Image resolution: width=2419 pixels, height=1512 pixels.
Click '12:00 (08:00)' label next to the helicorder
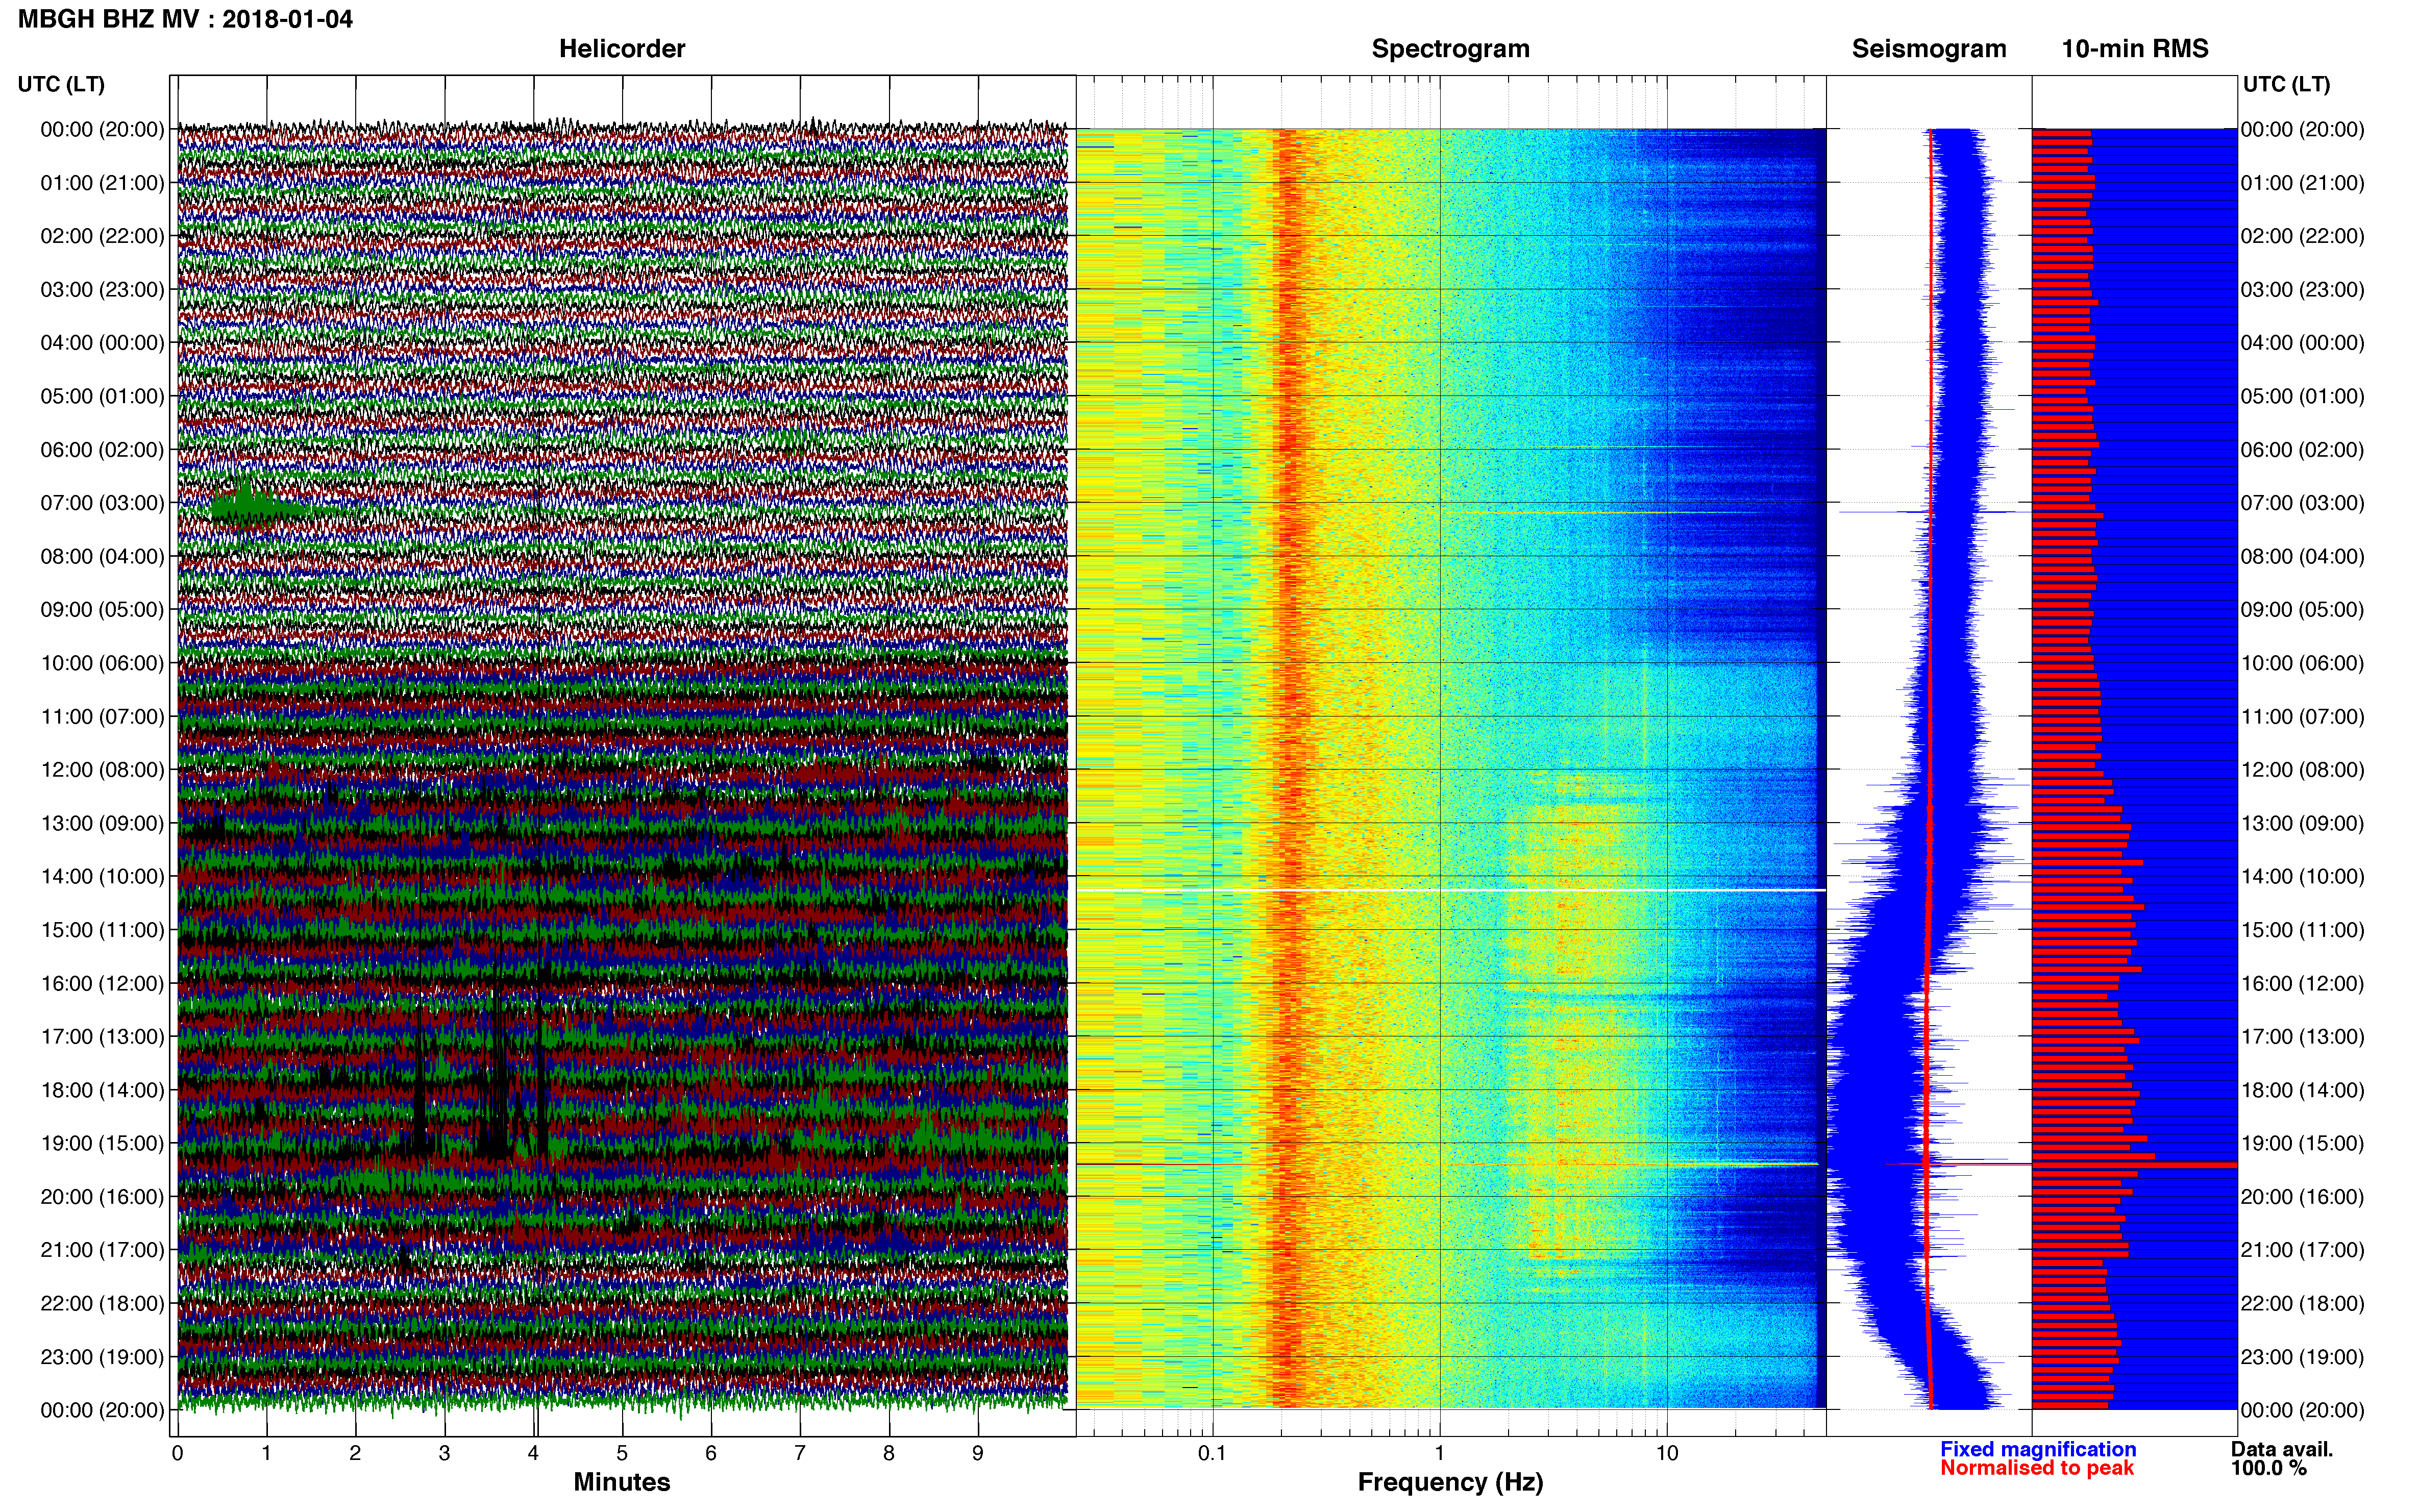click(102, 770)
